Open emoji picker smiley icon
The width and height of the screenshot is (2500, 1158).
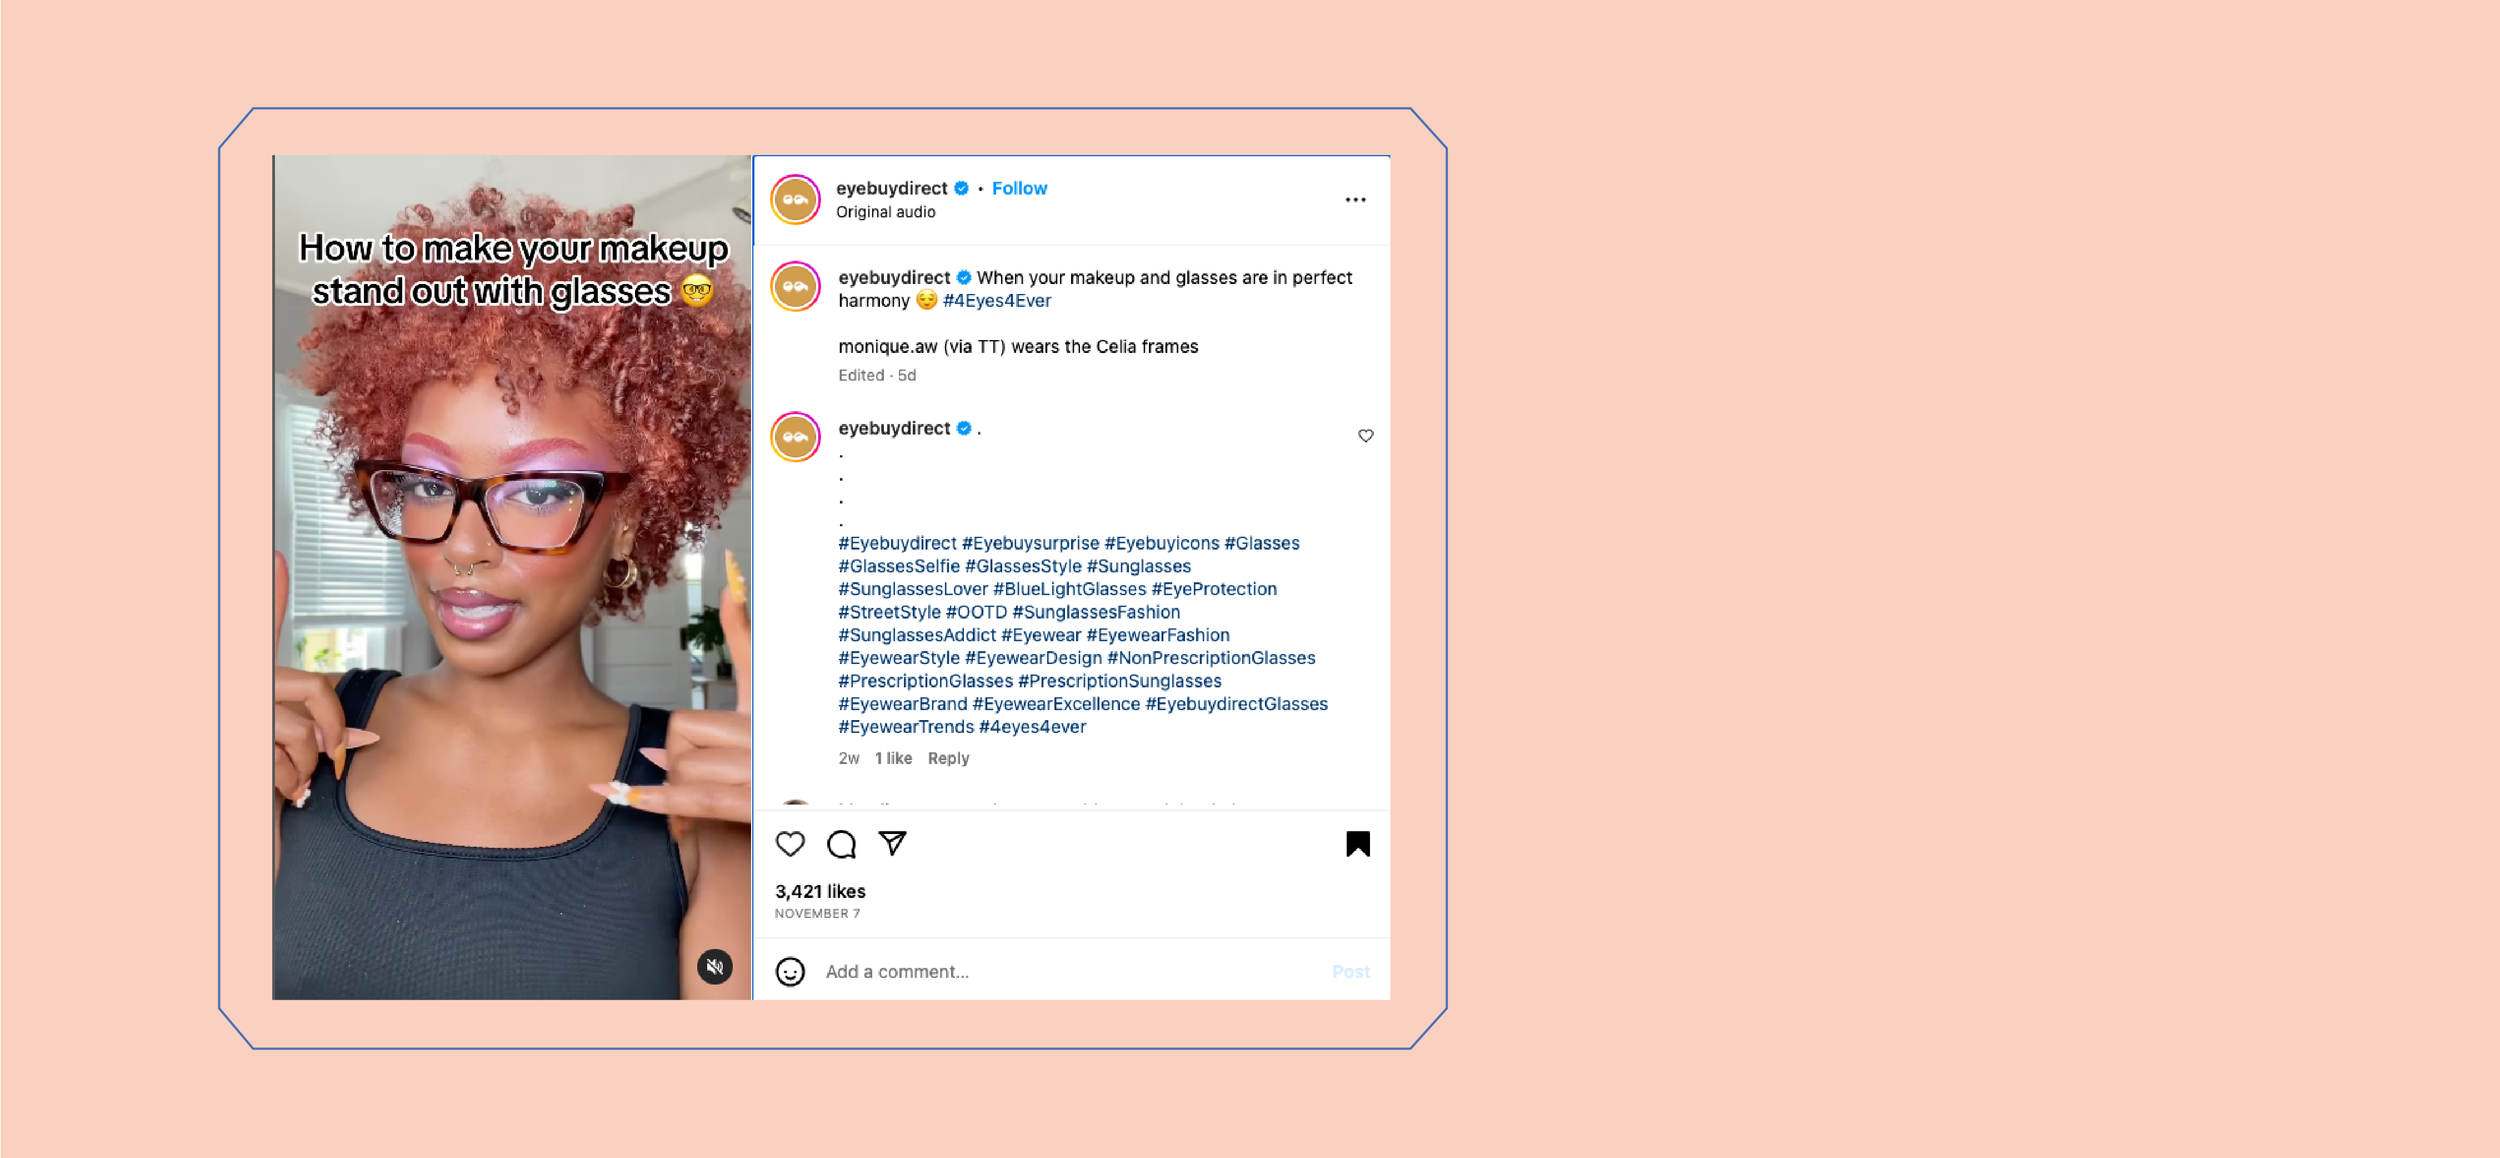pos(790,971)
